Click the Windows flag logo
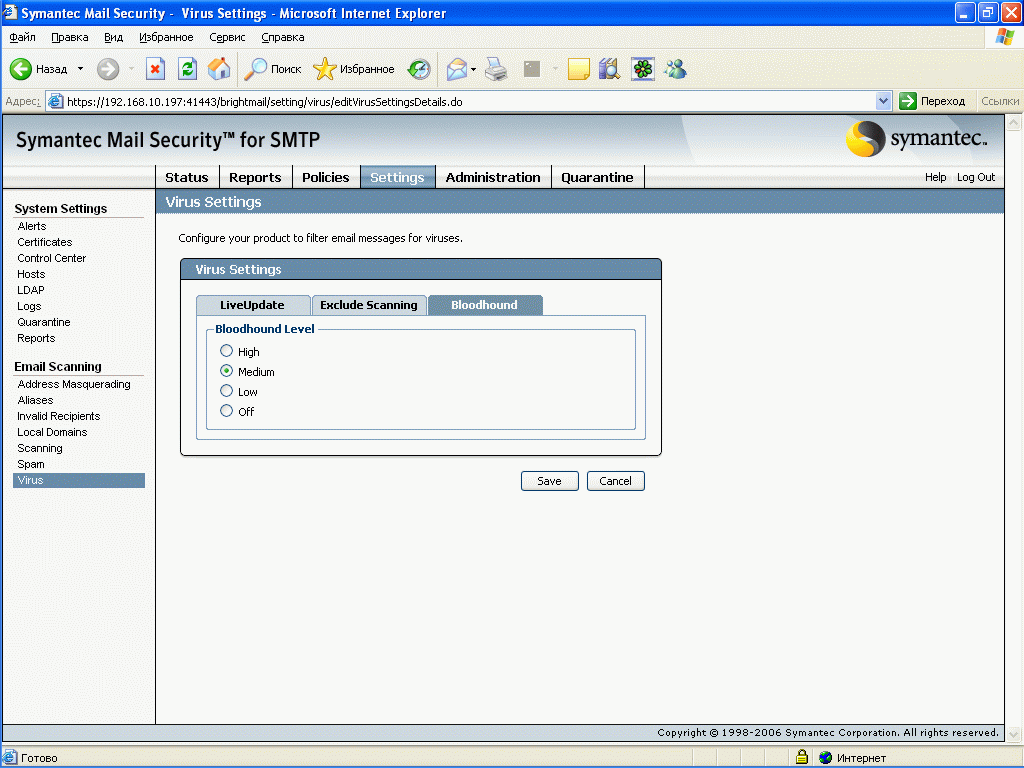 [x=1005, y=37]
